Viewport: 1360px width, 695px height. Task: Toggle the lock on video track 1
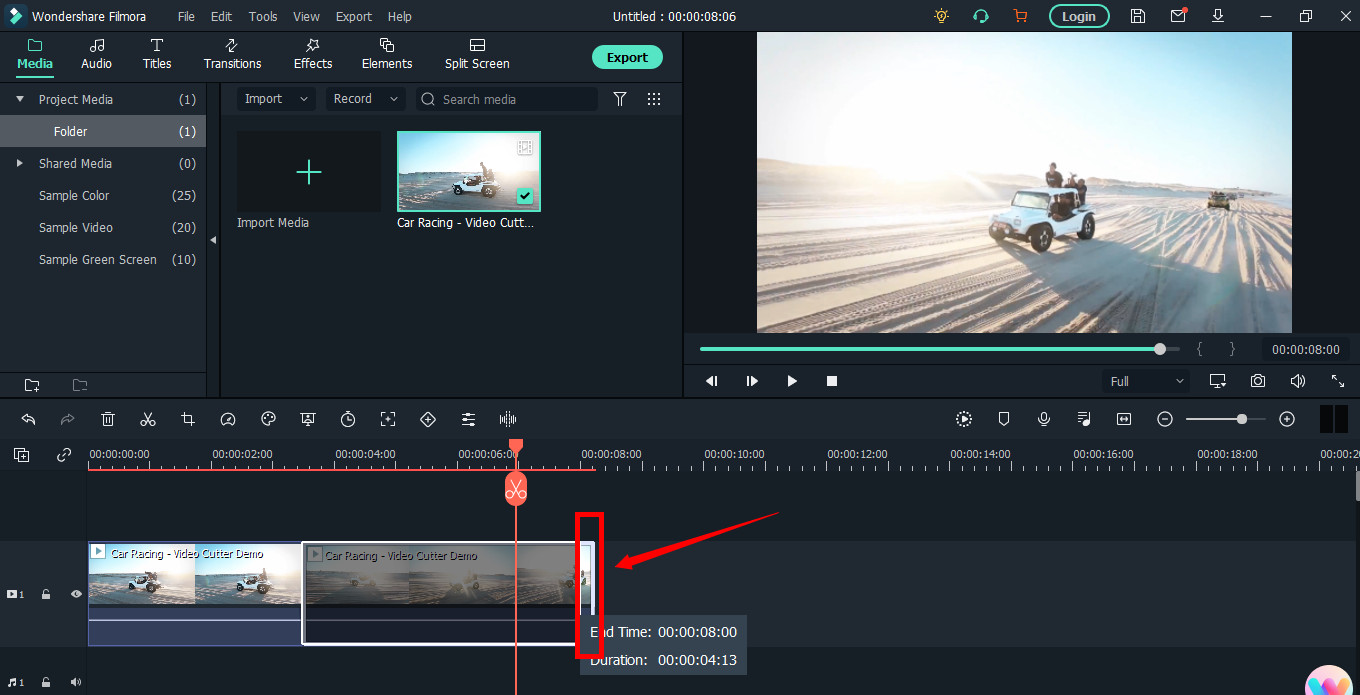pyautogui.click(x=46, y=594)
